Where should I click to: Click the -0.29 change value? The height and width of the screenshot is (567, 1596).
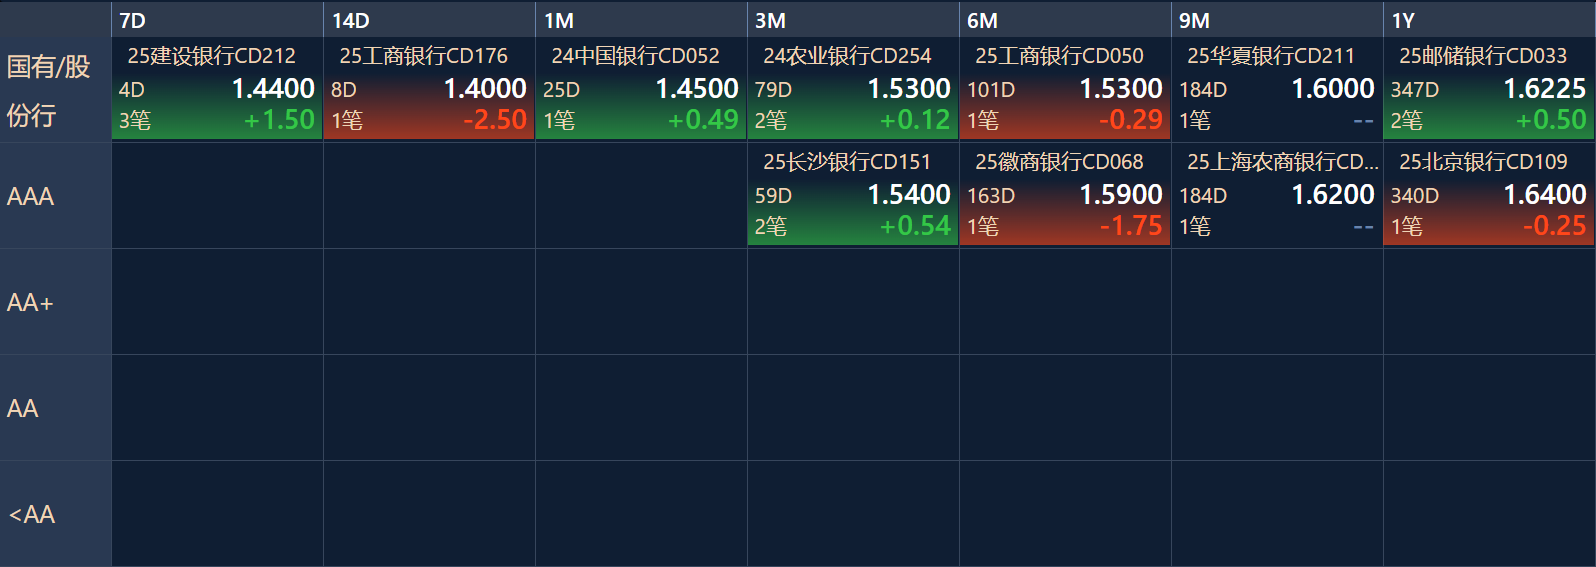pos(1131,120)
